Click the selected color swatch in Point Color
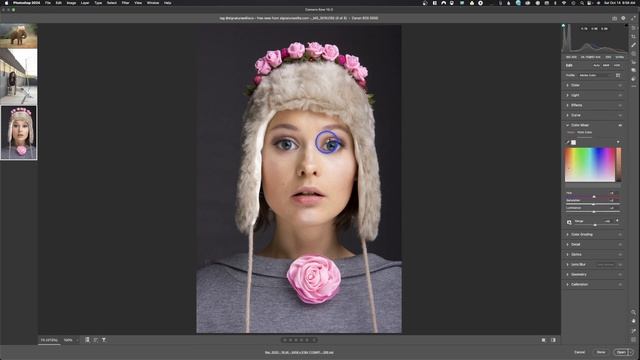 coord(573,142)
